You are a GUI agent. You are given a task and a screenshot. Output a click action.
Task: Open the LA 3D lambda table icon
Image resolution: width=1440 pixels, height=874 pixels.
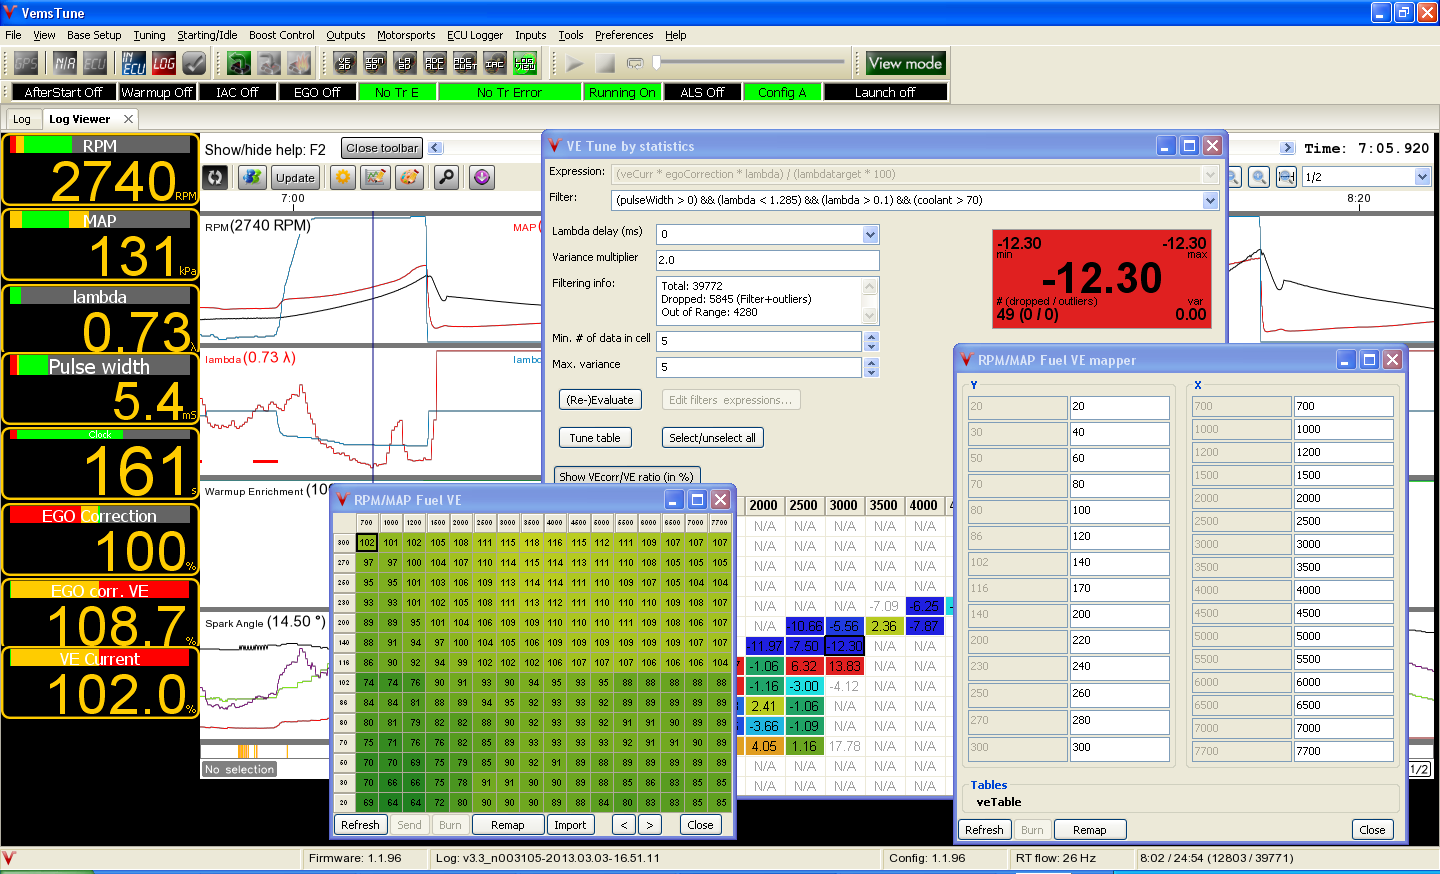(405, 64)
